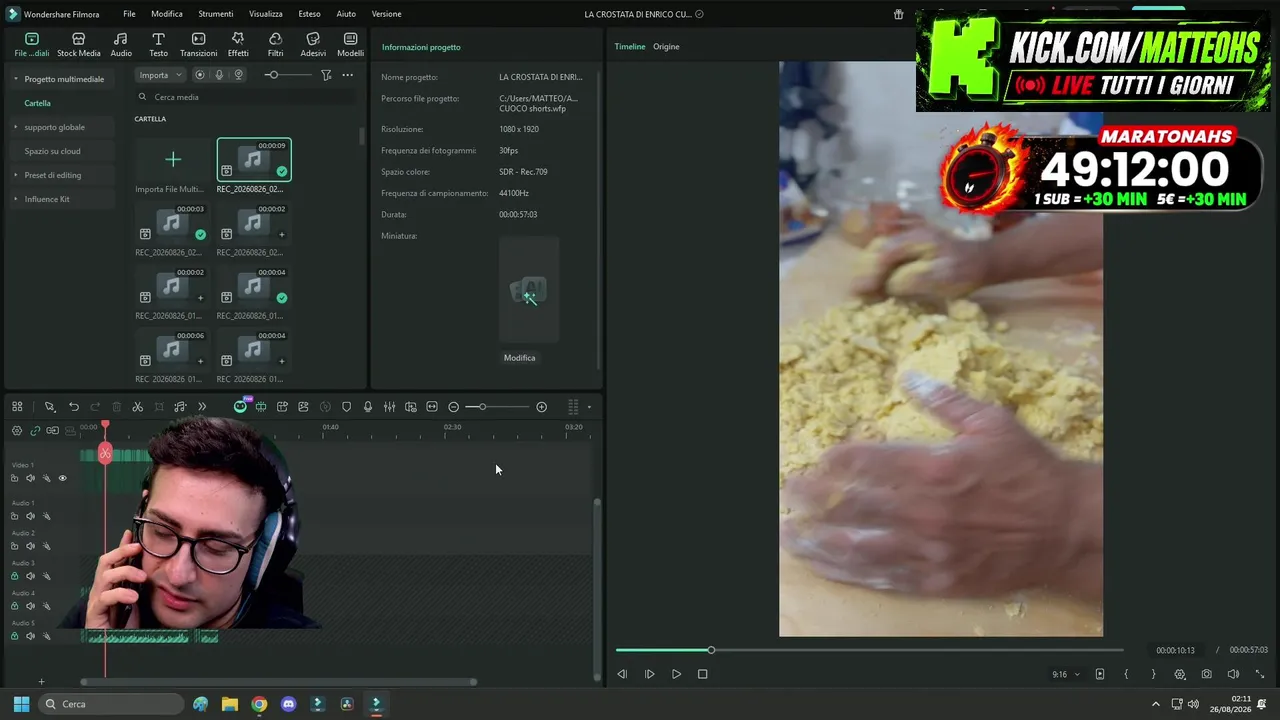Toggle lock on Audio 2 track
Viewport: 1280px width, 720px height.
(x=14, y=546)
